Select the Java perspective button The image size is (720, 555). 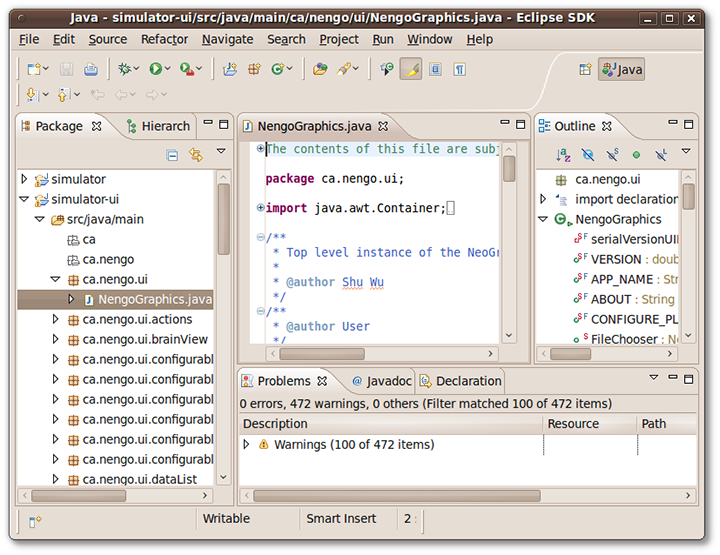click(x=622, y=69)
